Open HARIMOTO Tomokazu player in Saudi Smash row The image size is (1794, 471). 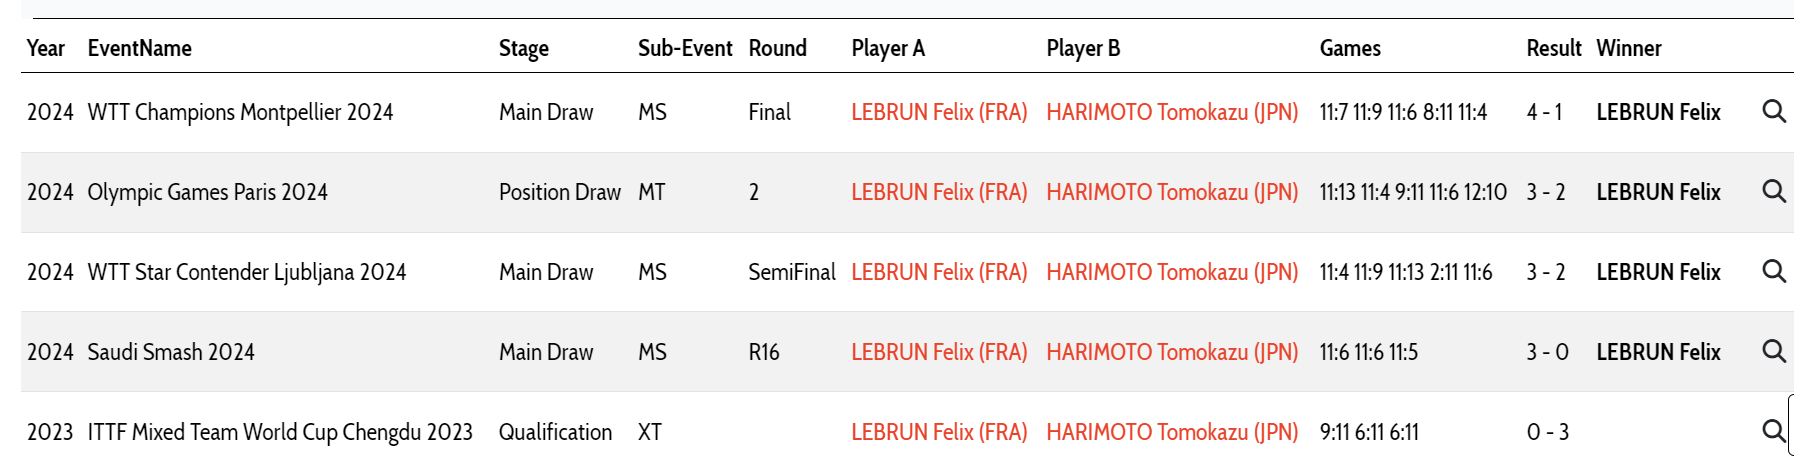click(x=1172, y=352)
